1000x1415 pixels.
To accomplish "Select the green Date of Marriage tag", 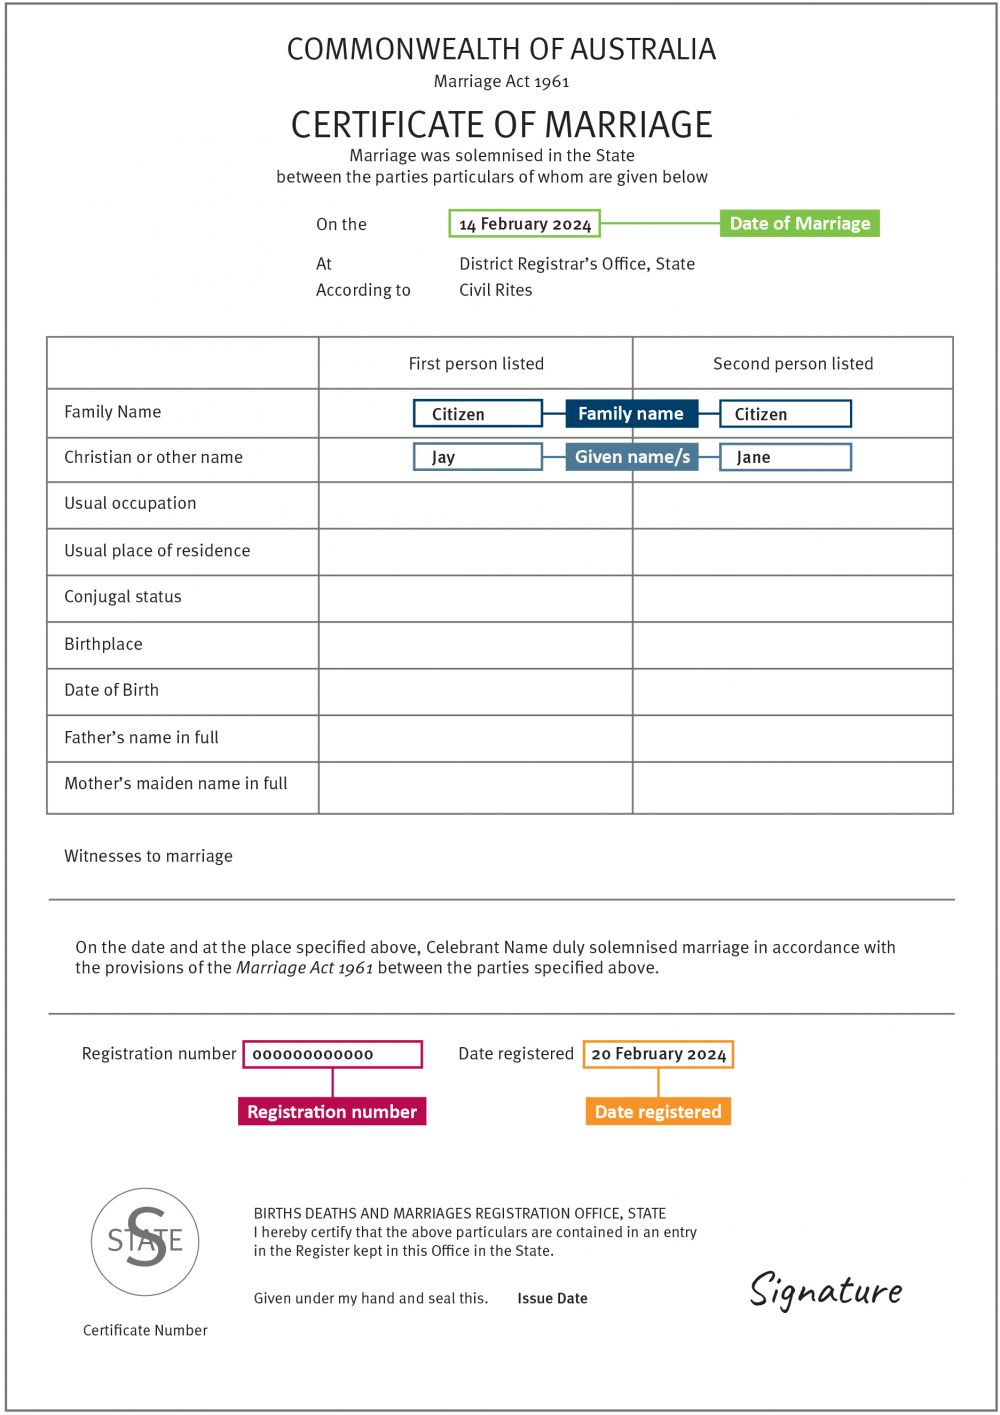I will pyautogui.click(x=799, y=223).
